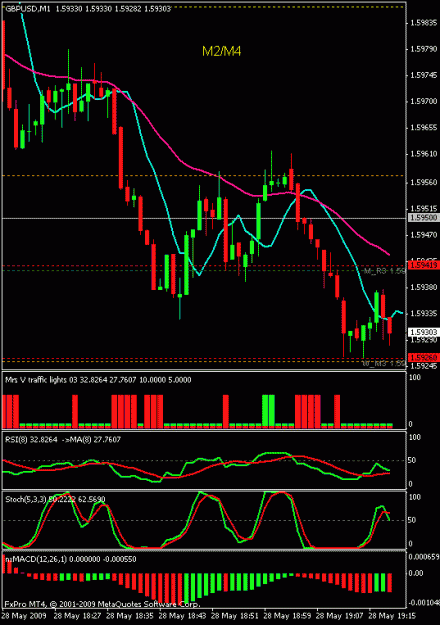The width and height of the screenshot is (440, 625).
Task: Click the 0.000659 MACD scale value
Action: pyautogui.click(x=424, y=557)
